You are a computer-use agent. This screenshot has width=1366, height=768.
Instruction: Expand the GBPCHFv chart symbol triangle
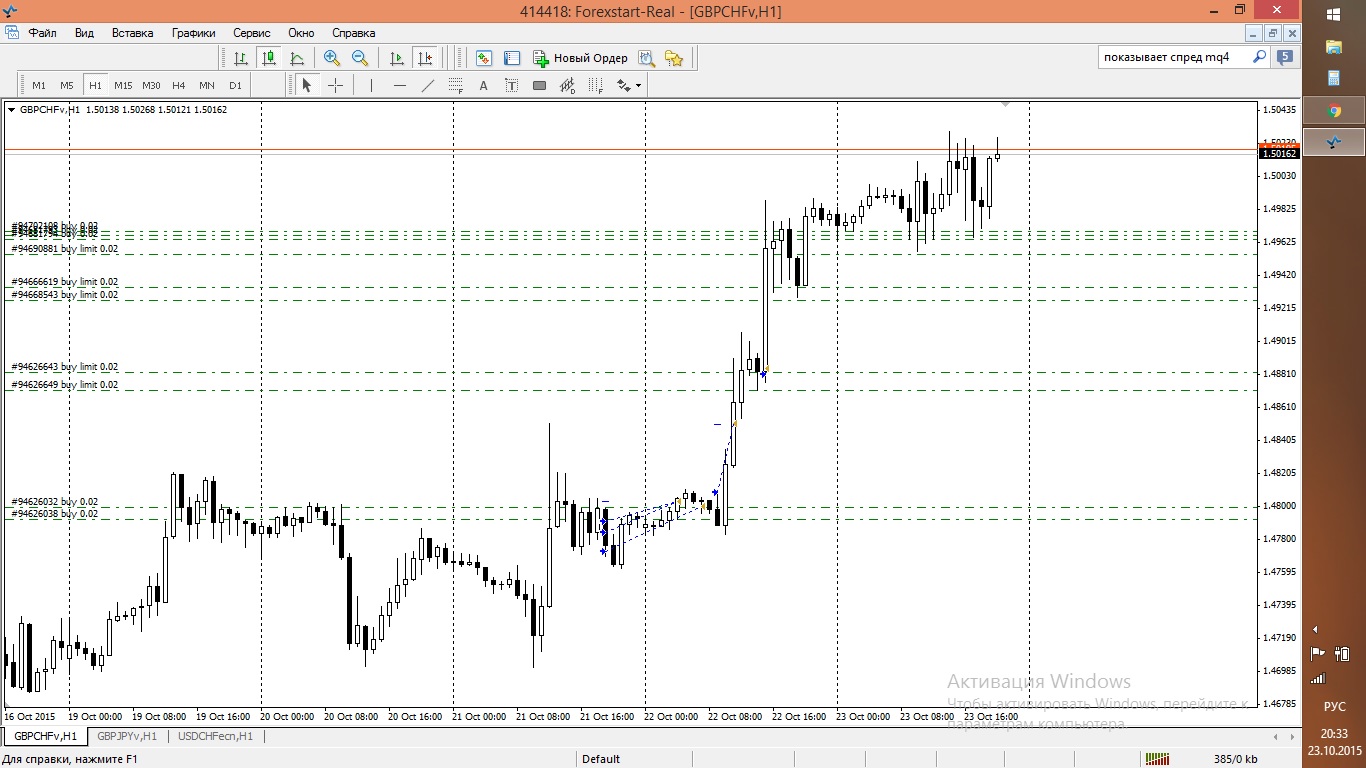point(12,110)
